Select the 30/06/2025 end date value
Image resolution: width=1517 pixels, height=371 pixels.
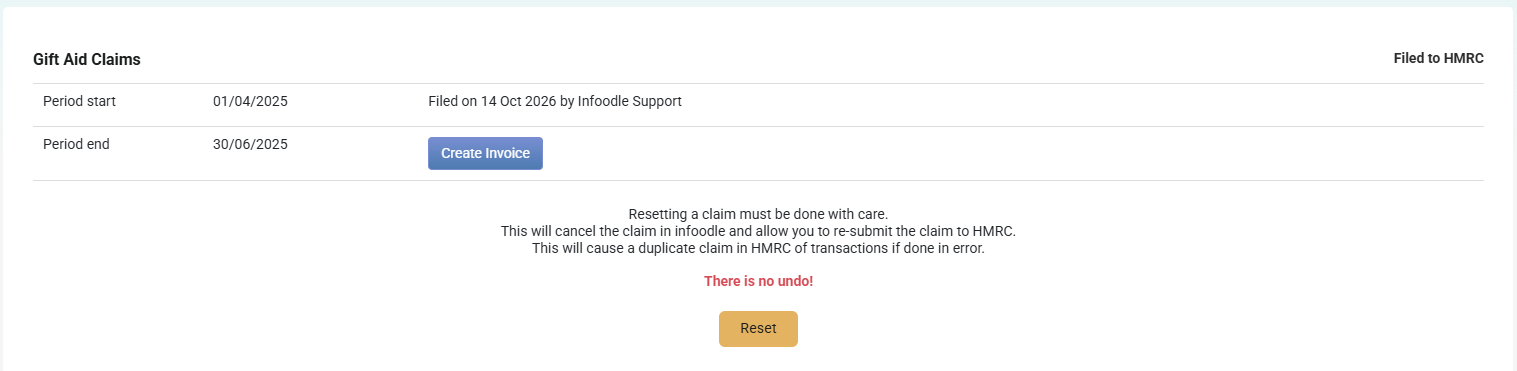[250, 144]
